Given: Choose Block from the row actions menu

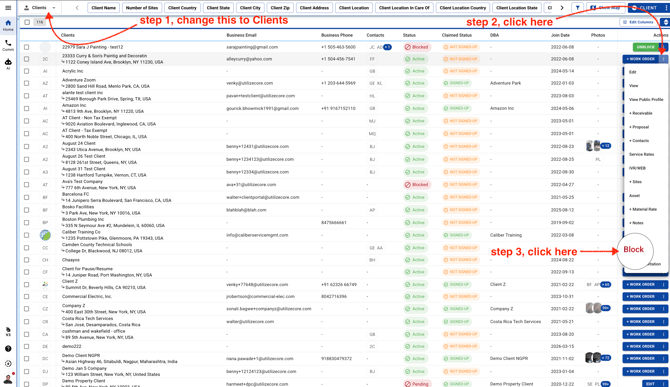Looking at the screenshot, I should 633,249.
